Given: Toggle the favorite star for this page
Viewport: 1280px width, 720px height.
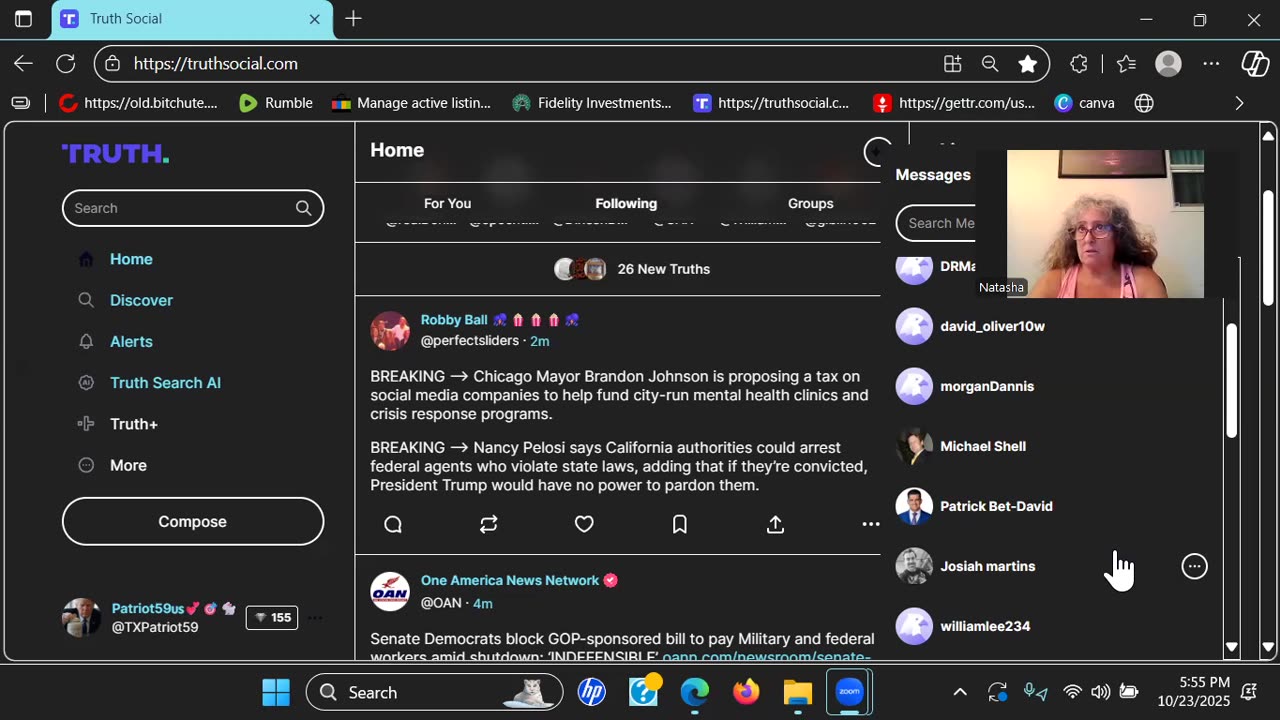Looking at the screenshot, I should pos(1027,63).
